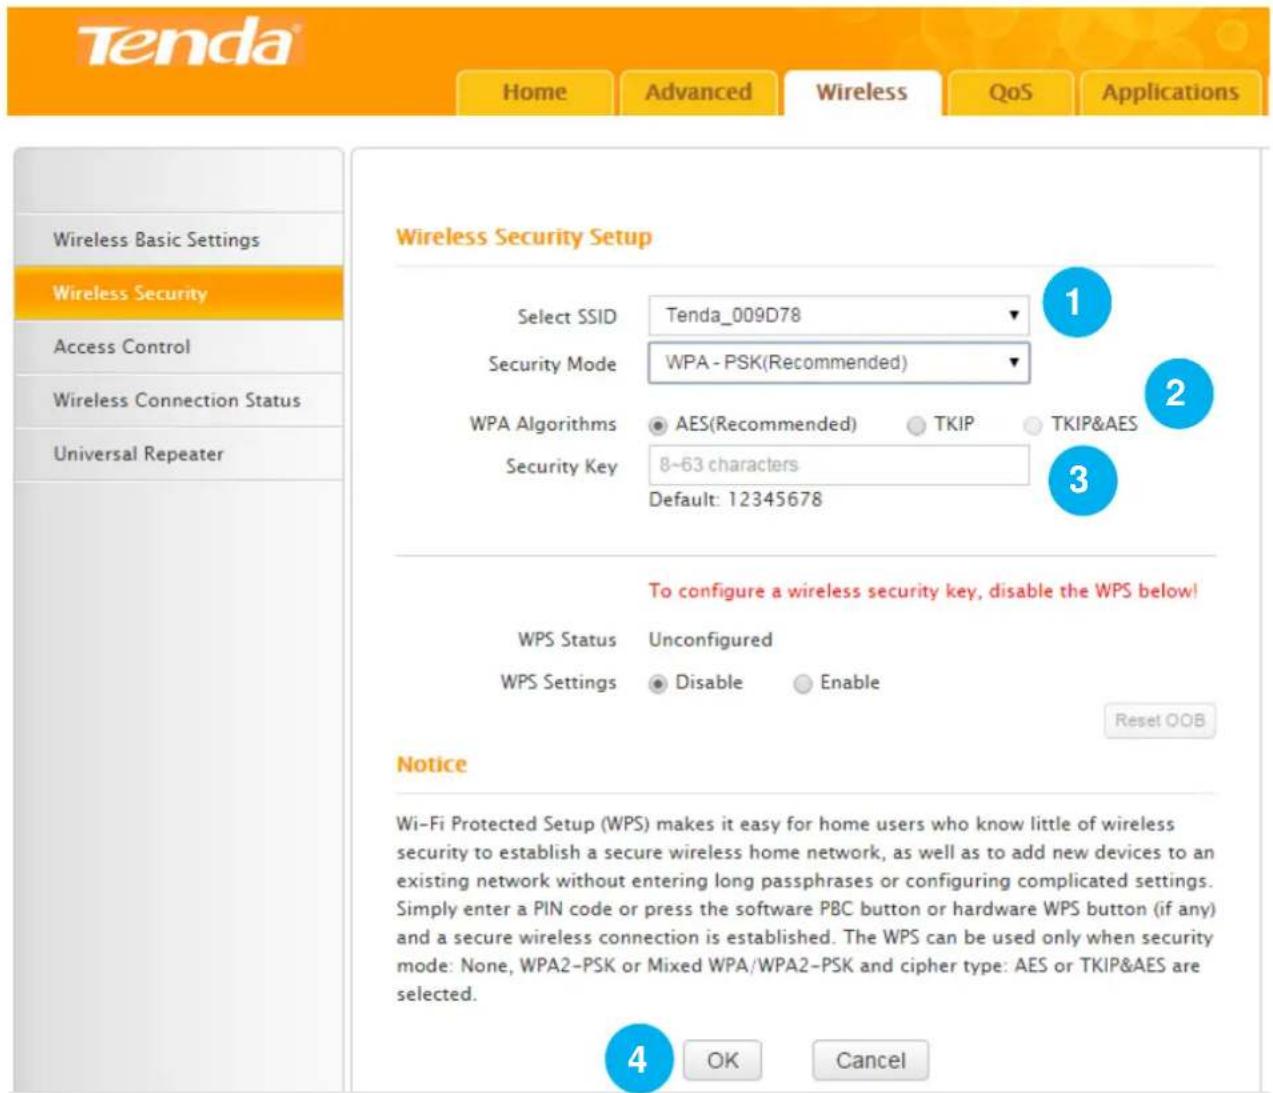Click the 'Notice' heading
This screenshot has height=1093, width=1273.
tap(432, 764)
